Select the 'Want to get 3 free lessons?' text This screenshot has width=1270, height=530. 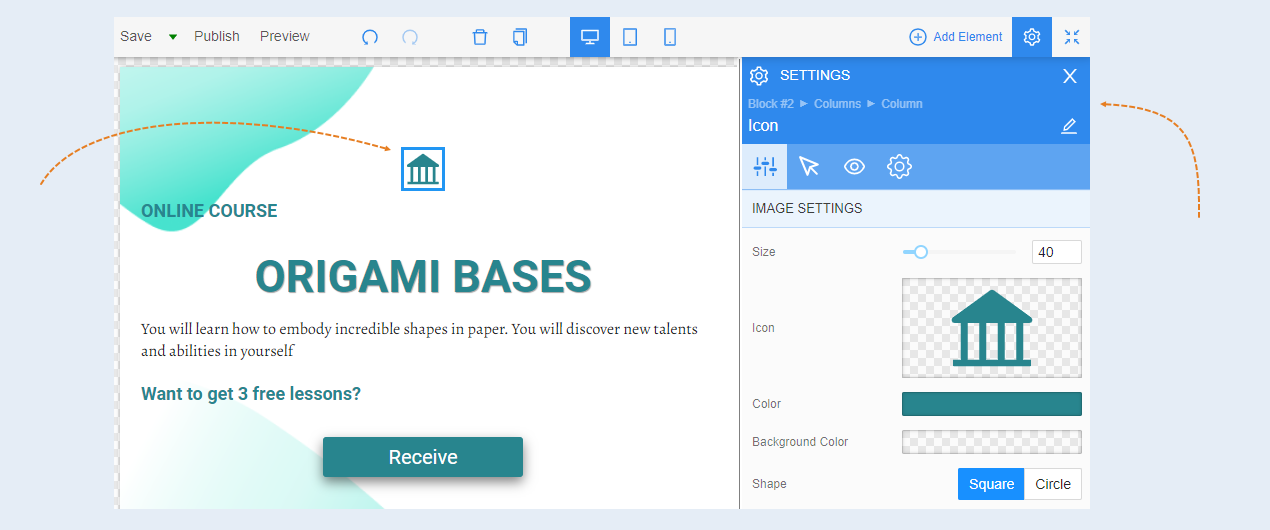[251, 394]
